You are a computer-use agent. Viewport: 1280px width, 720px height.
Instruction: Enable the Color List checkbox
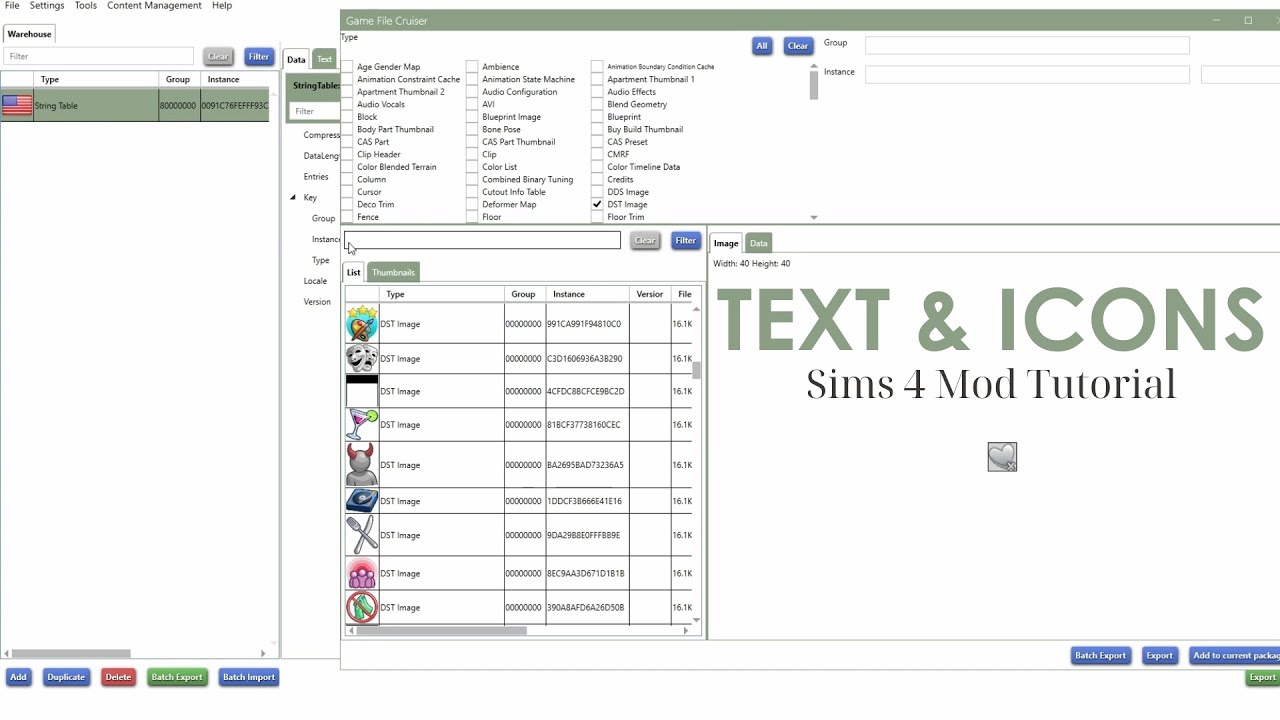(472, 167)
